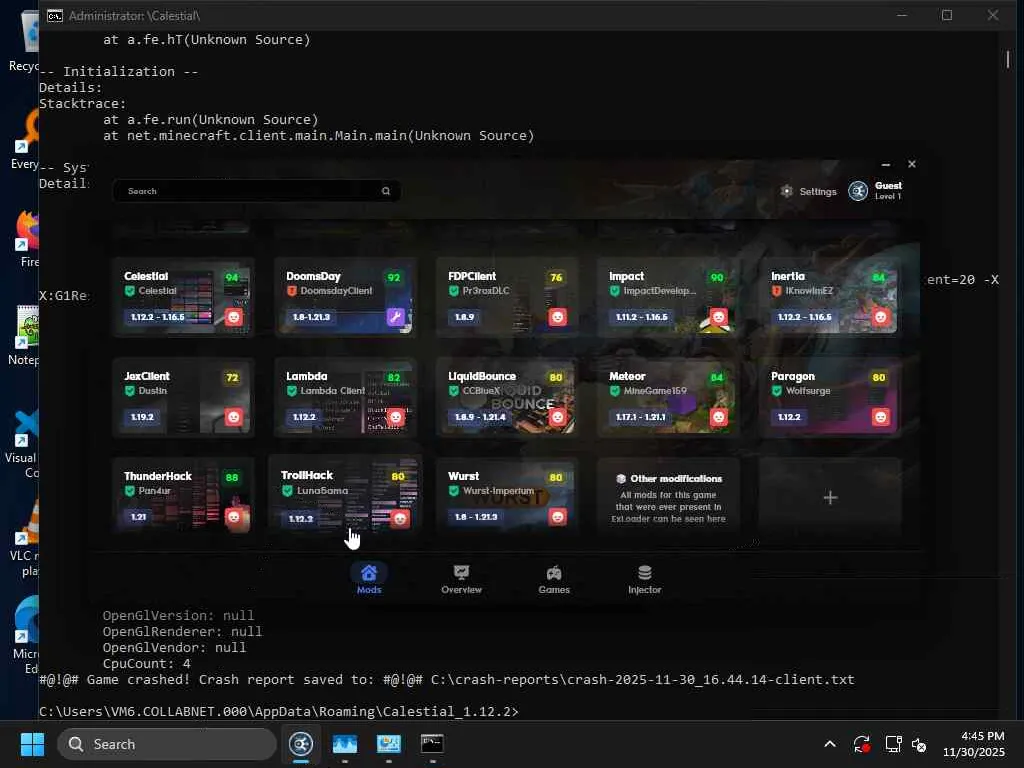The width and height of the screenshot is (1024, 768).
Task: Click the red face icon on FDPClient card
Action: tap(557, 317)
